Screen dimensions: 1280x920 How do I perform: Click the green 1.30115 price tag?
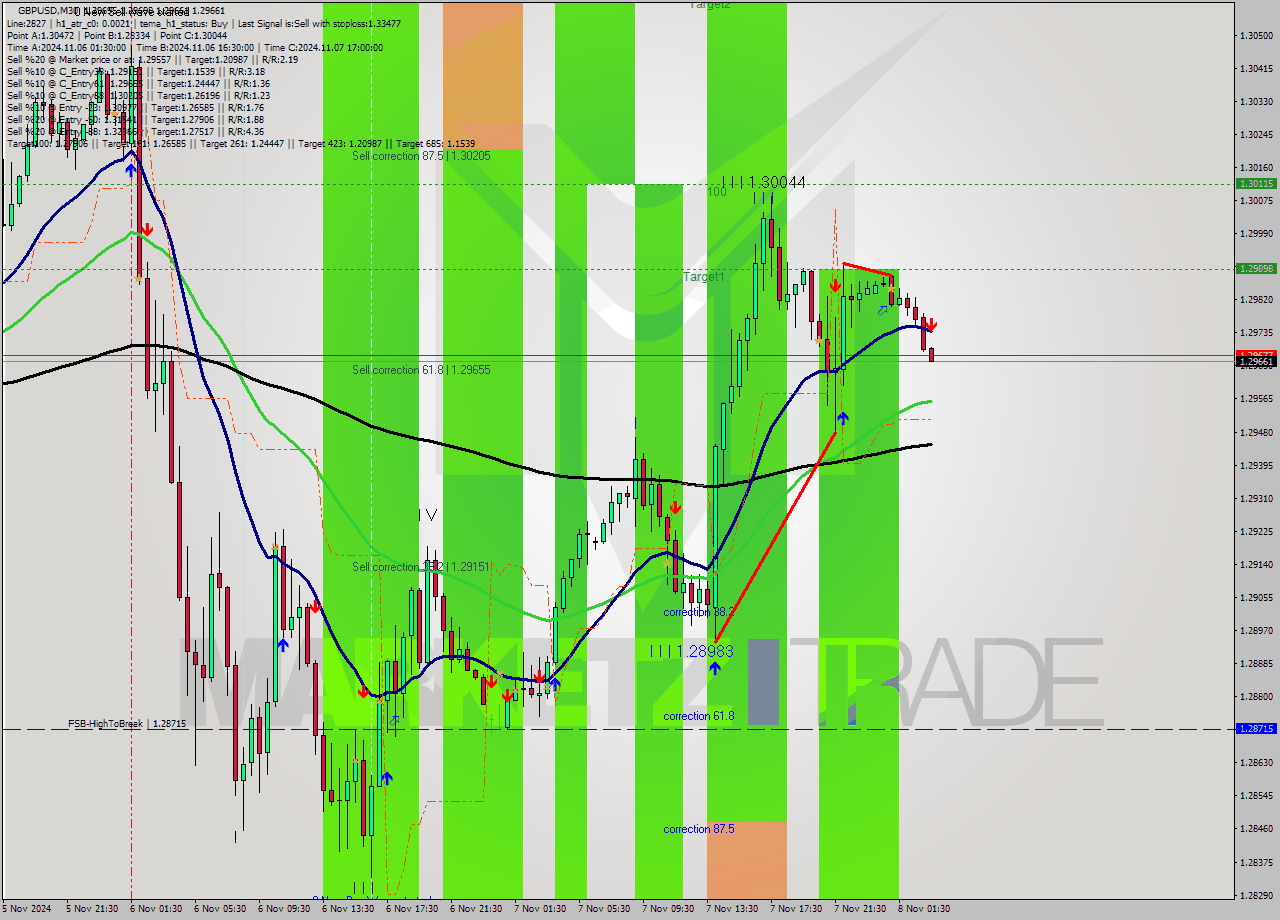(1255, 184)
